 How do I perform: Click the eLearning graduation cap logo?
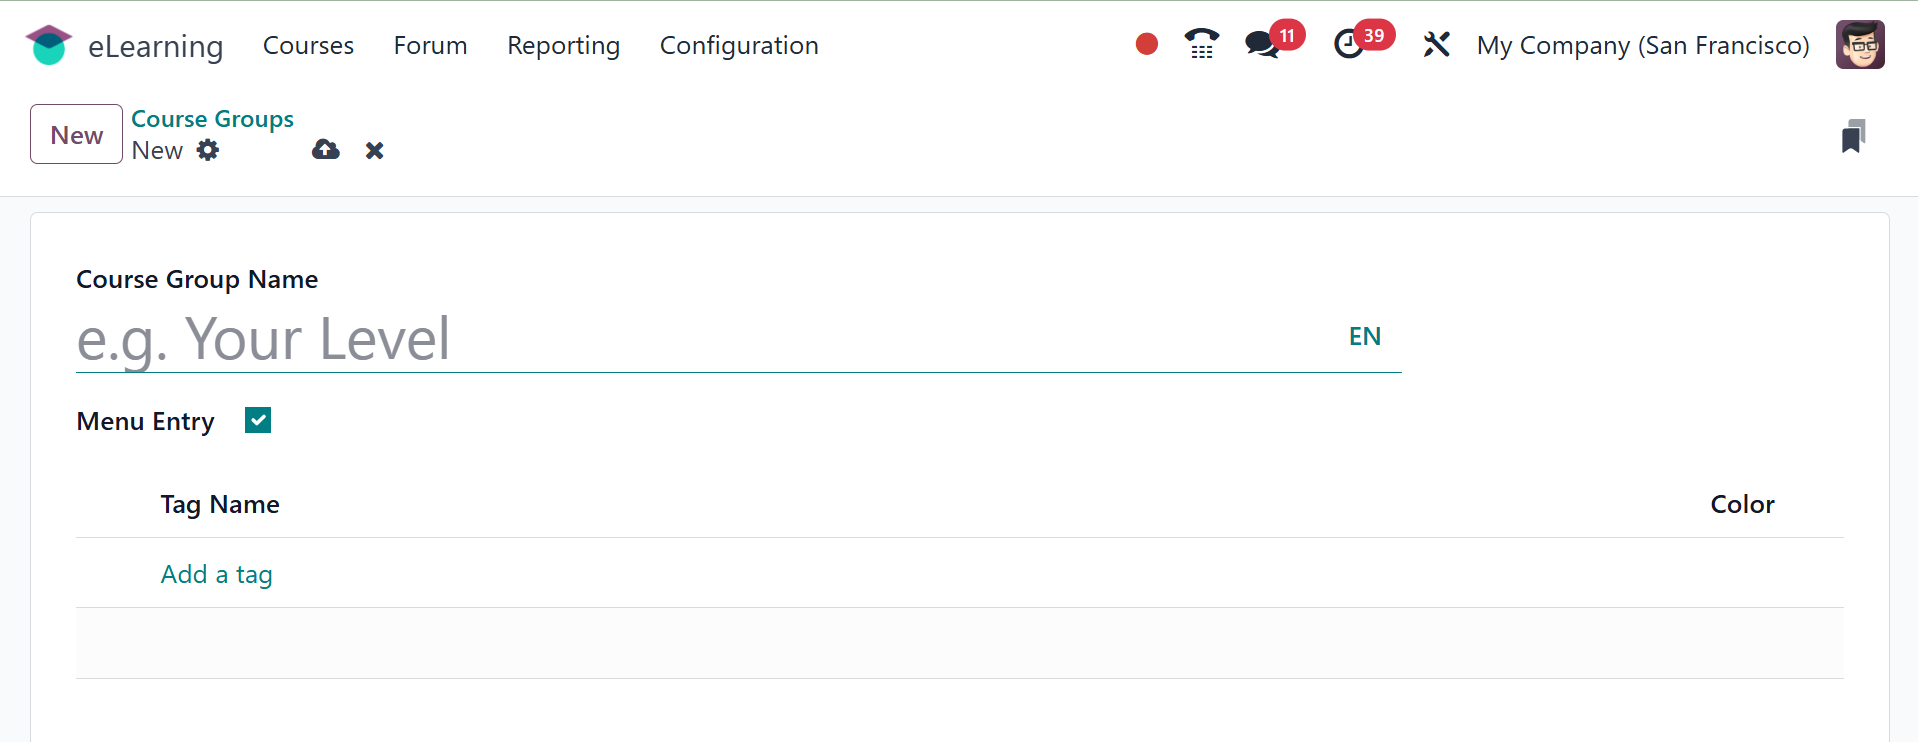[x=48, y=45]
